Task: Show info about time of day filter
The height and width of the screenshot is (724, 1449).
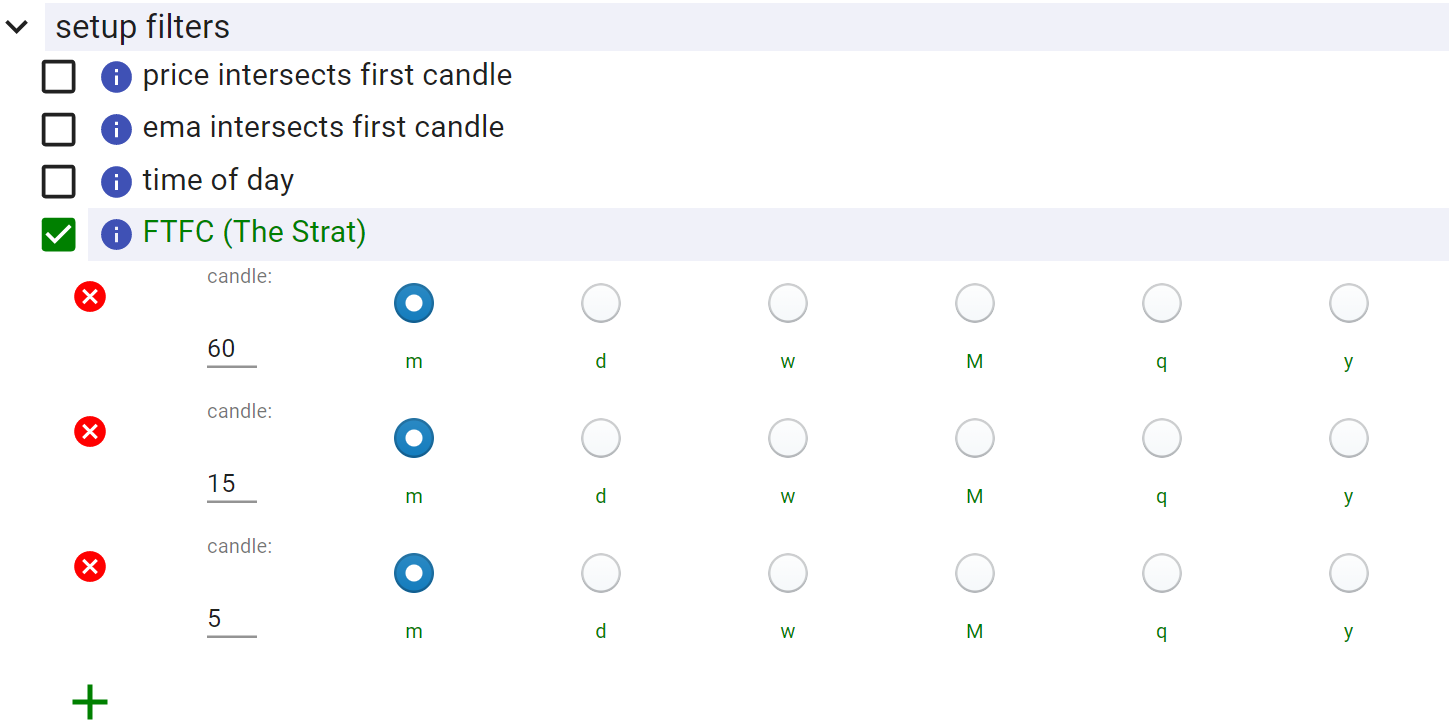Action: (x=117, y=182)
